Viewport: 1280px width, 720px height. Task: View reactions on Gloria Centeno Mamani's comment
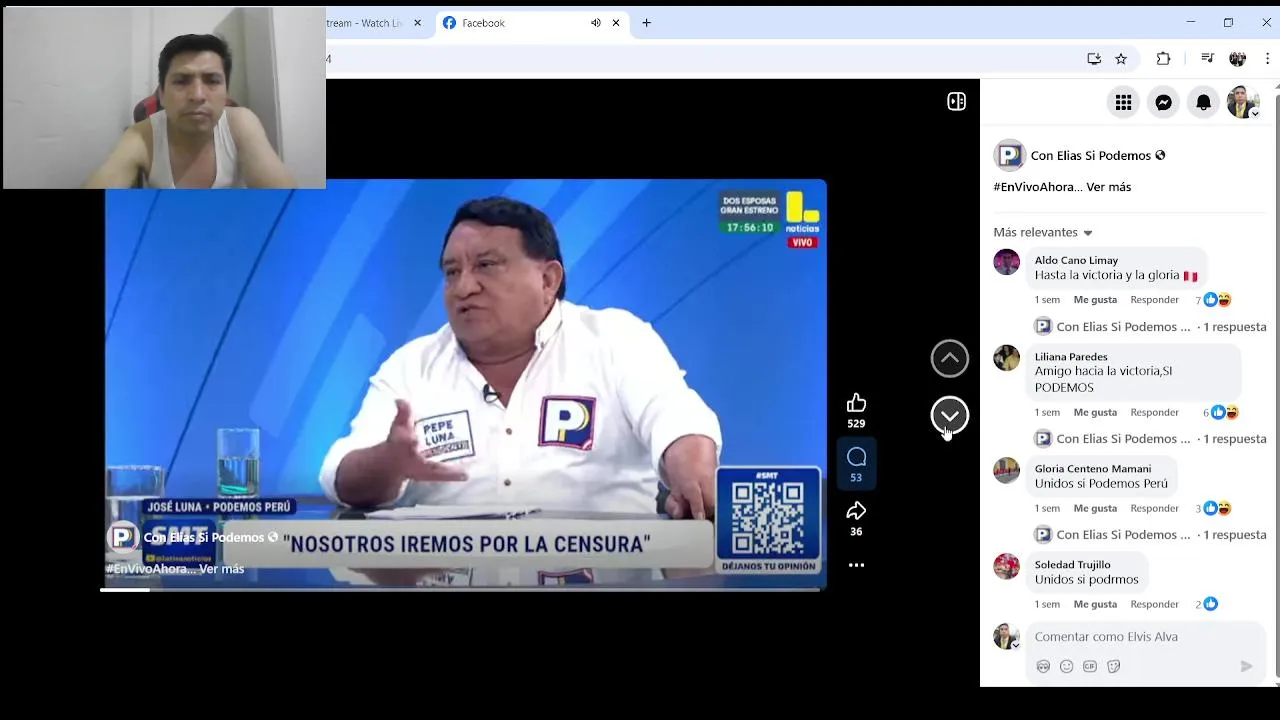(x=1213, y=508)
